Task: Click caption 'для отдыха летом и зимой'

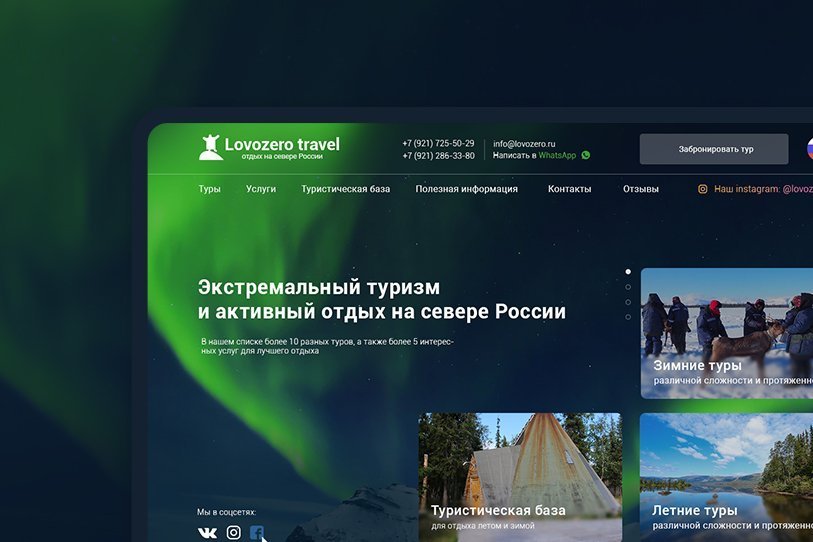Action: 483,526
